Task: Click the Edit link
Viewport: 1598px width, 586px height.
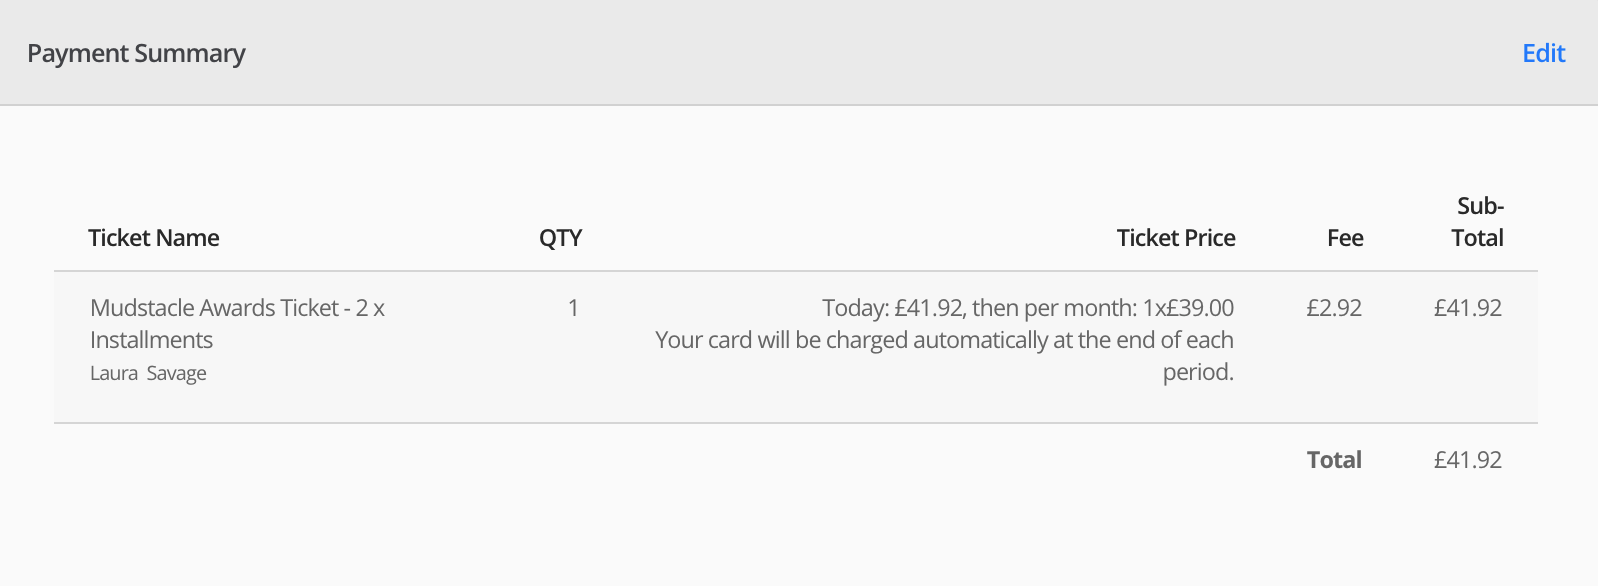Action: (1543, 54)
